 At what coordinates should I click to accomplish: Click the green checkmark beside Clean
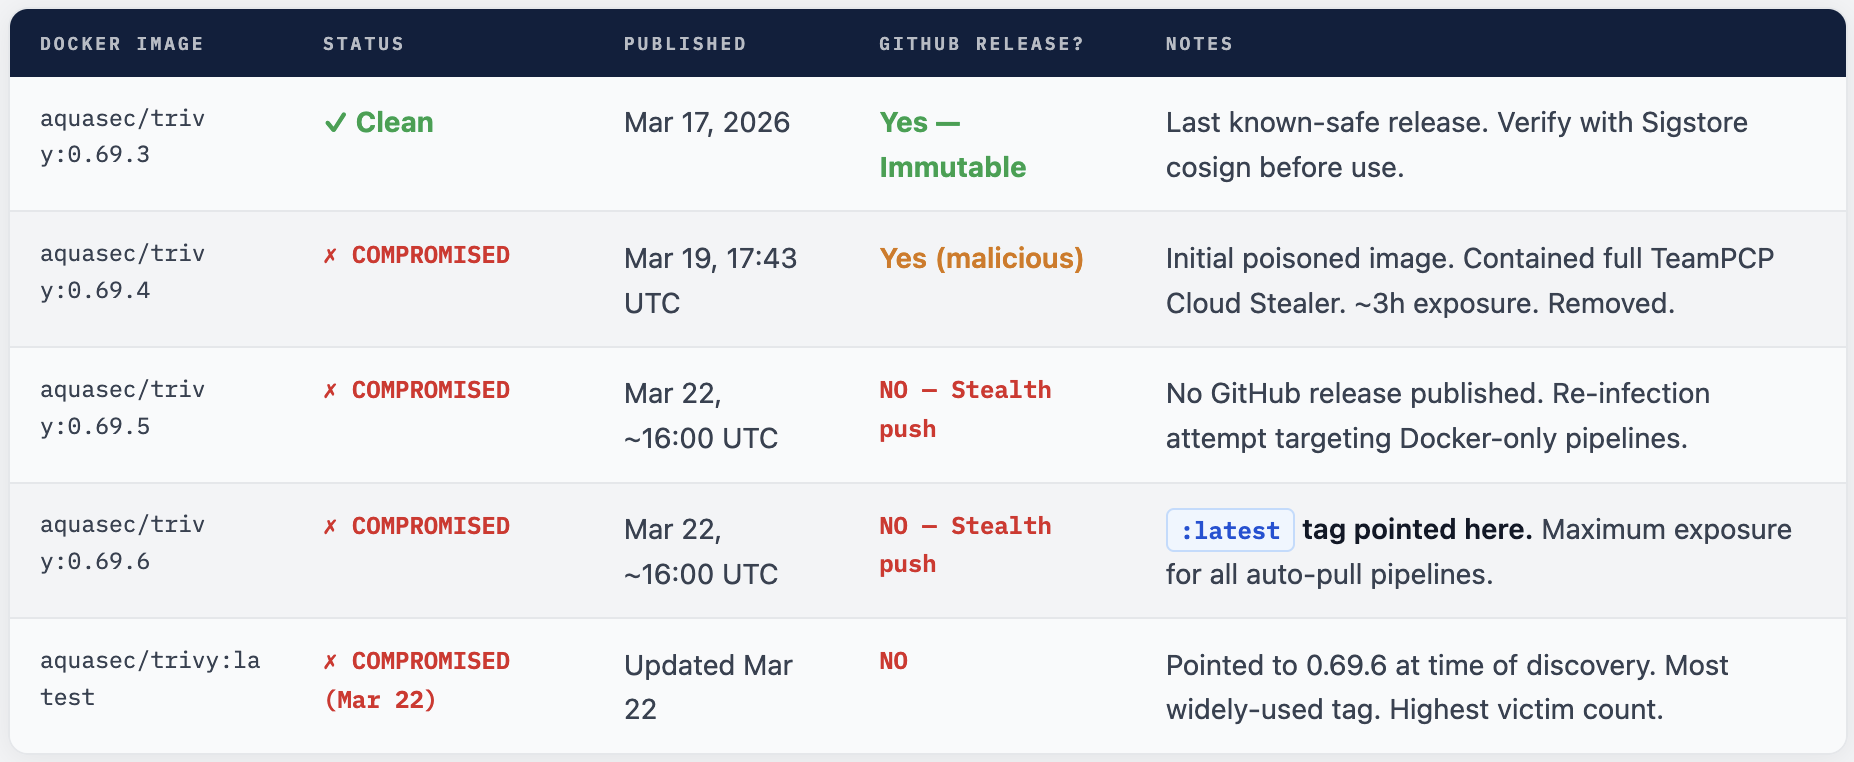335,123
